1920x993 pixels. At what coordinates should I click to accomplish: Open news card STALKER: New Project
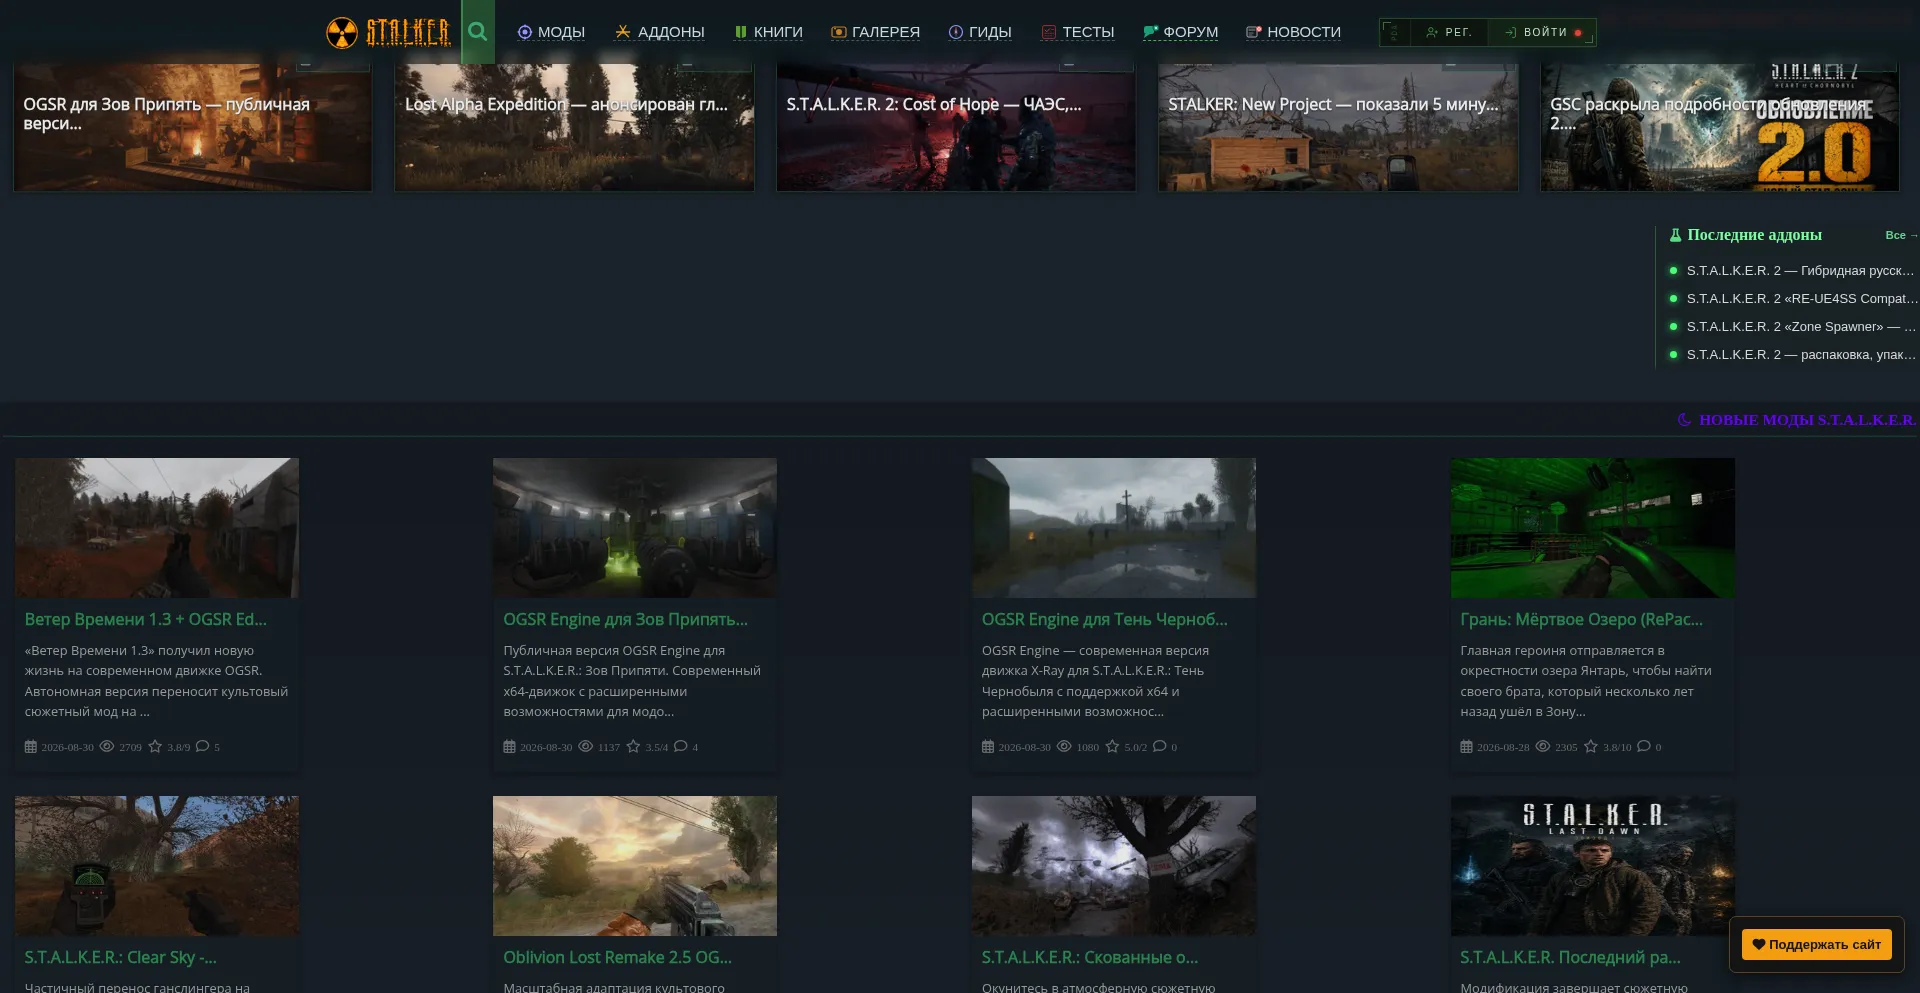click(1338, 127)
